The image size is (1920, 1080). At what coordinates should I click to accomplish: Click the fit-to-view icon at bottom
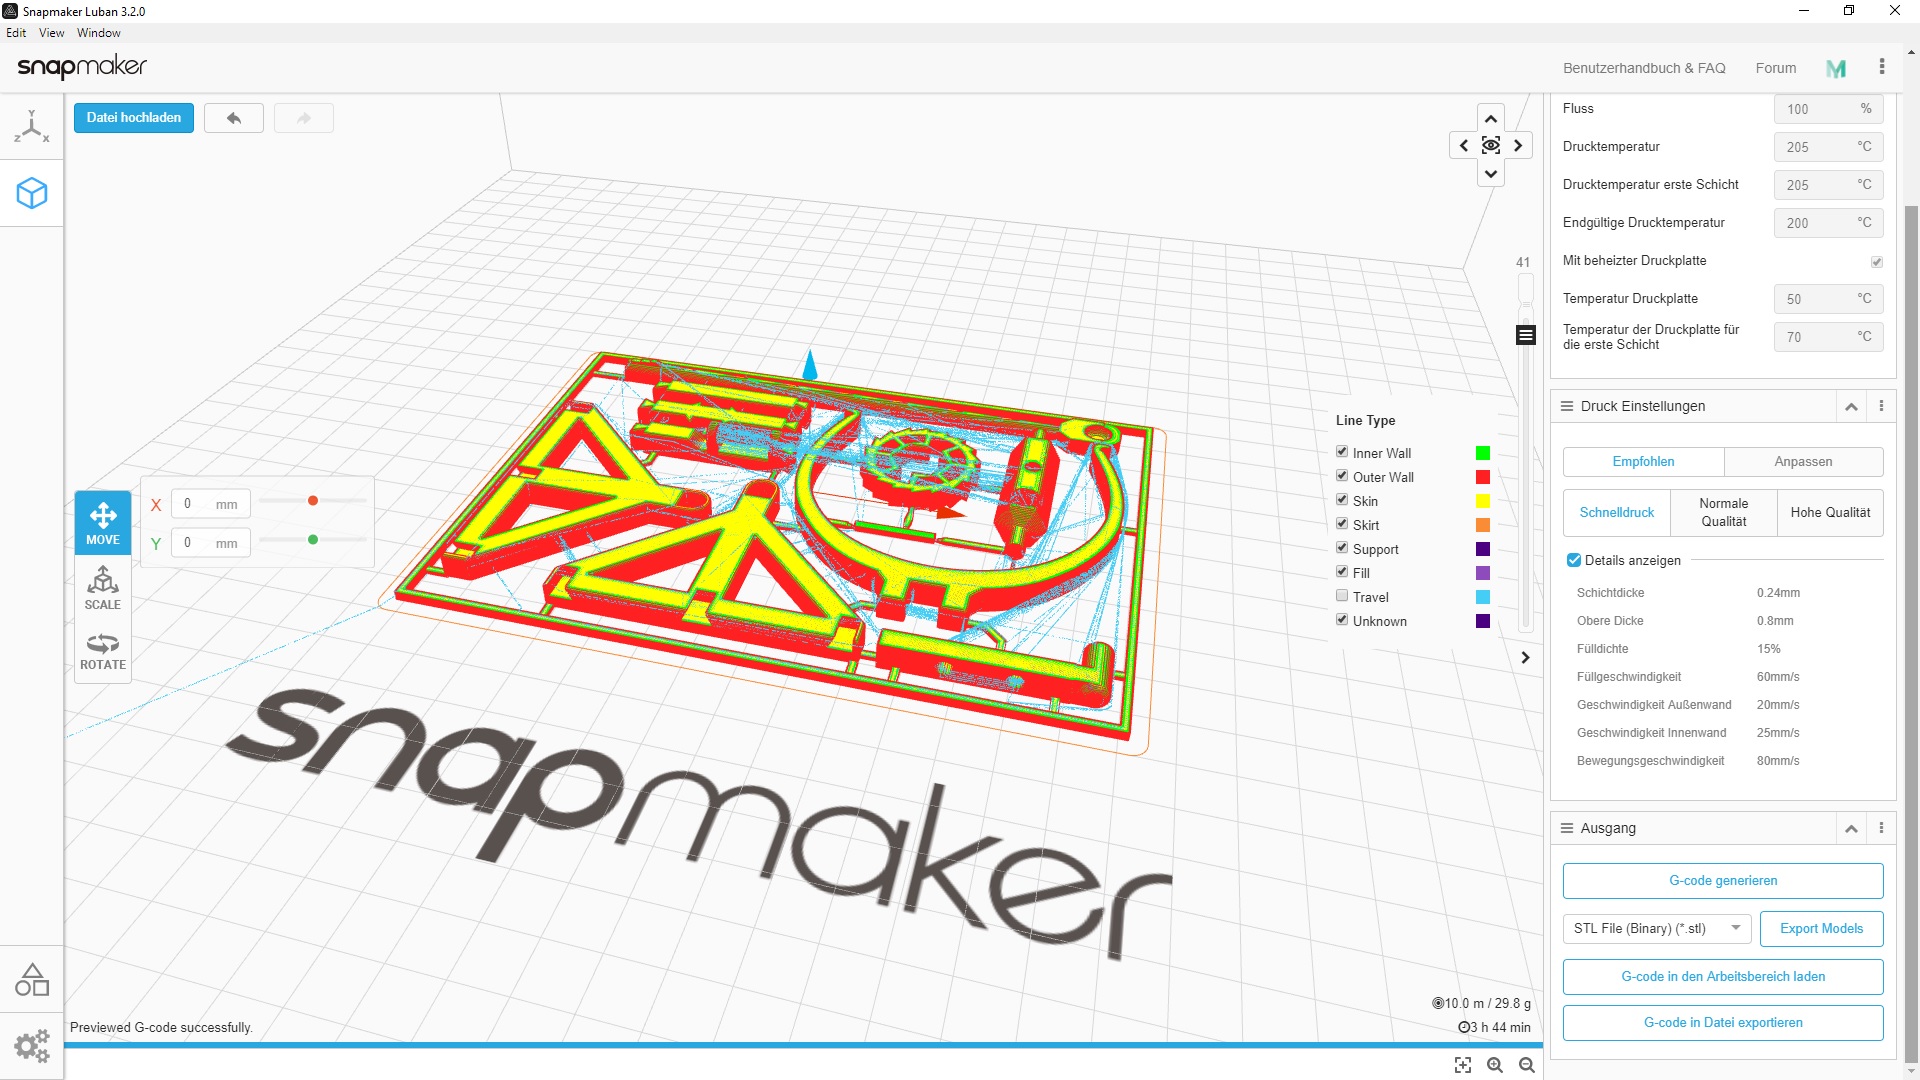click(x=1463, y=1065)
